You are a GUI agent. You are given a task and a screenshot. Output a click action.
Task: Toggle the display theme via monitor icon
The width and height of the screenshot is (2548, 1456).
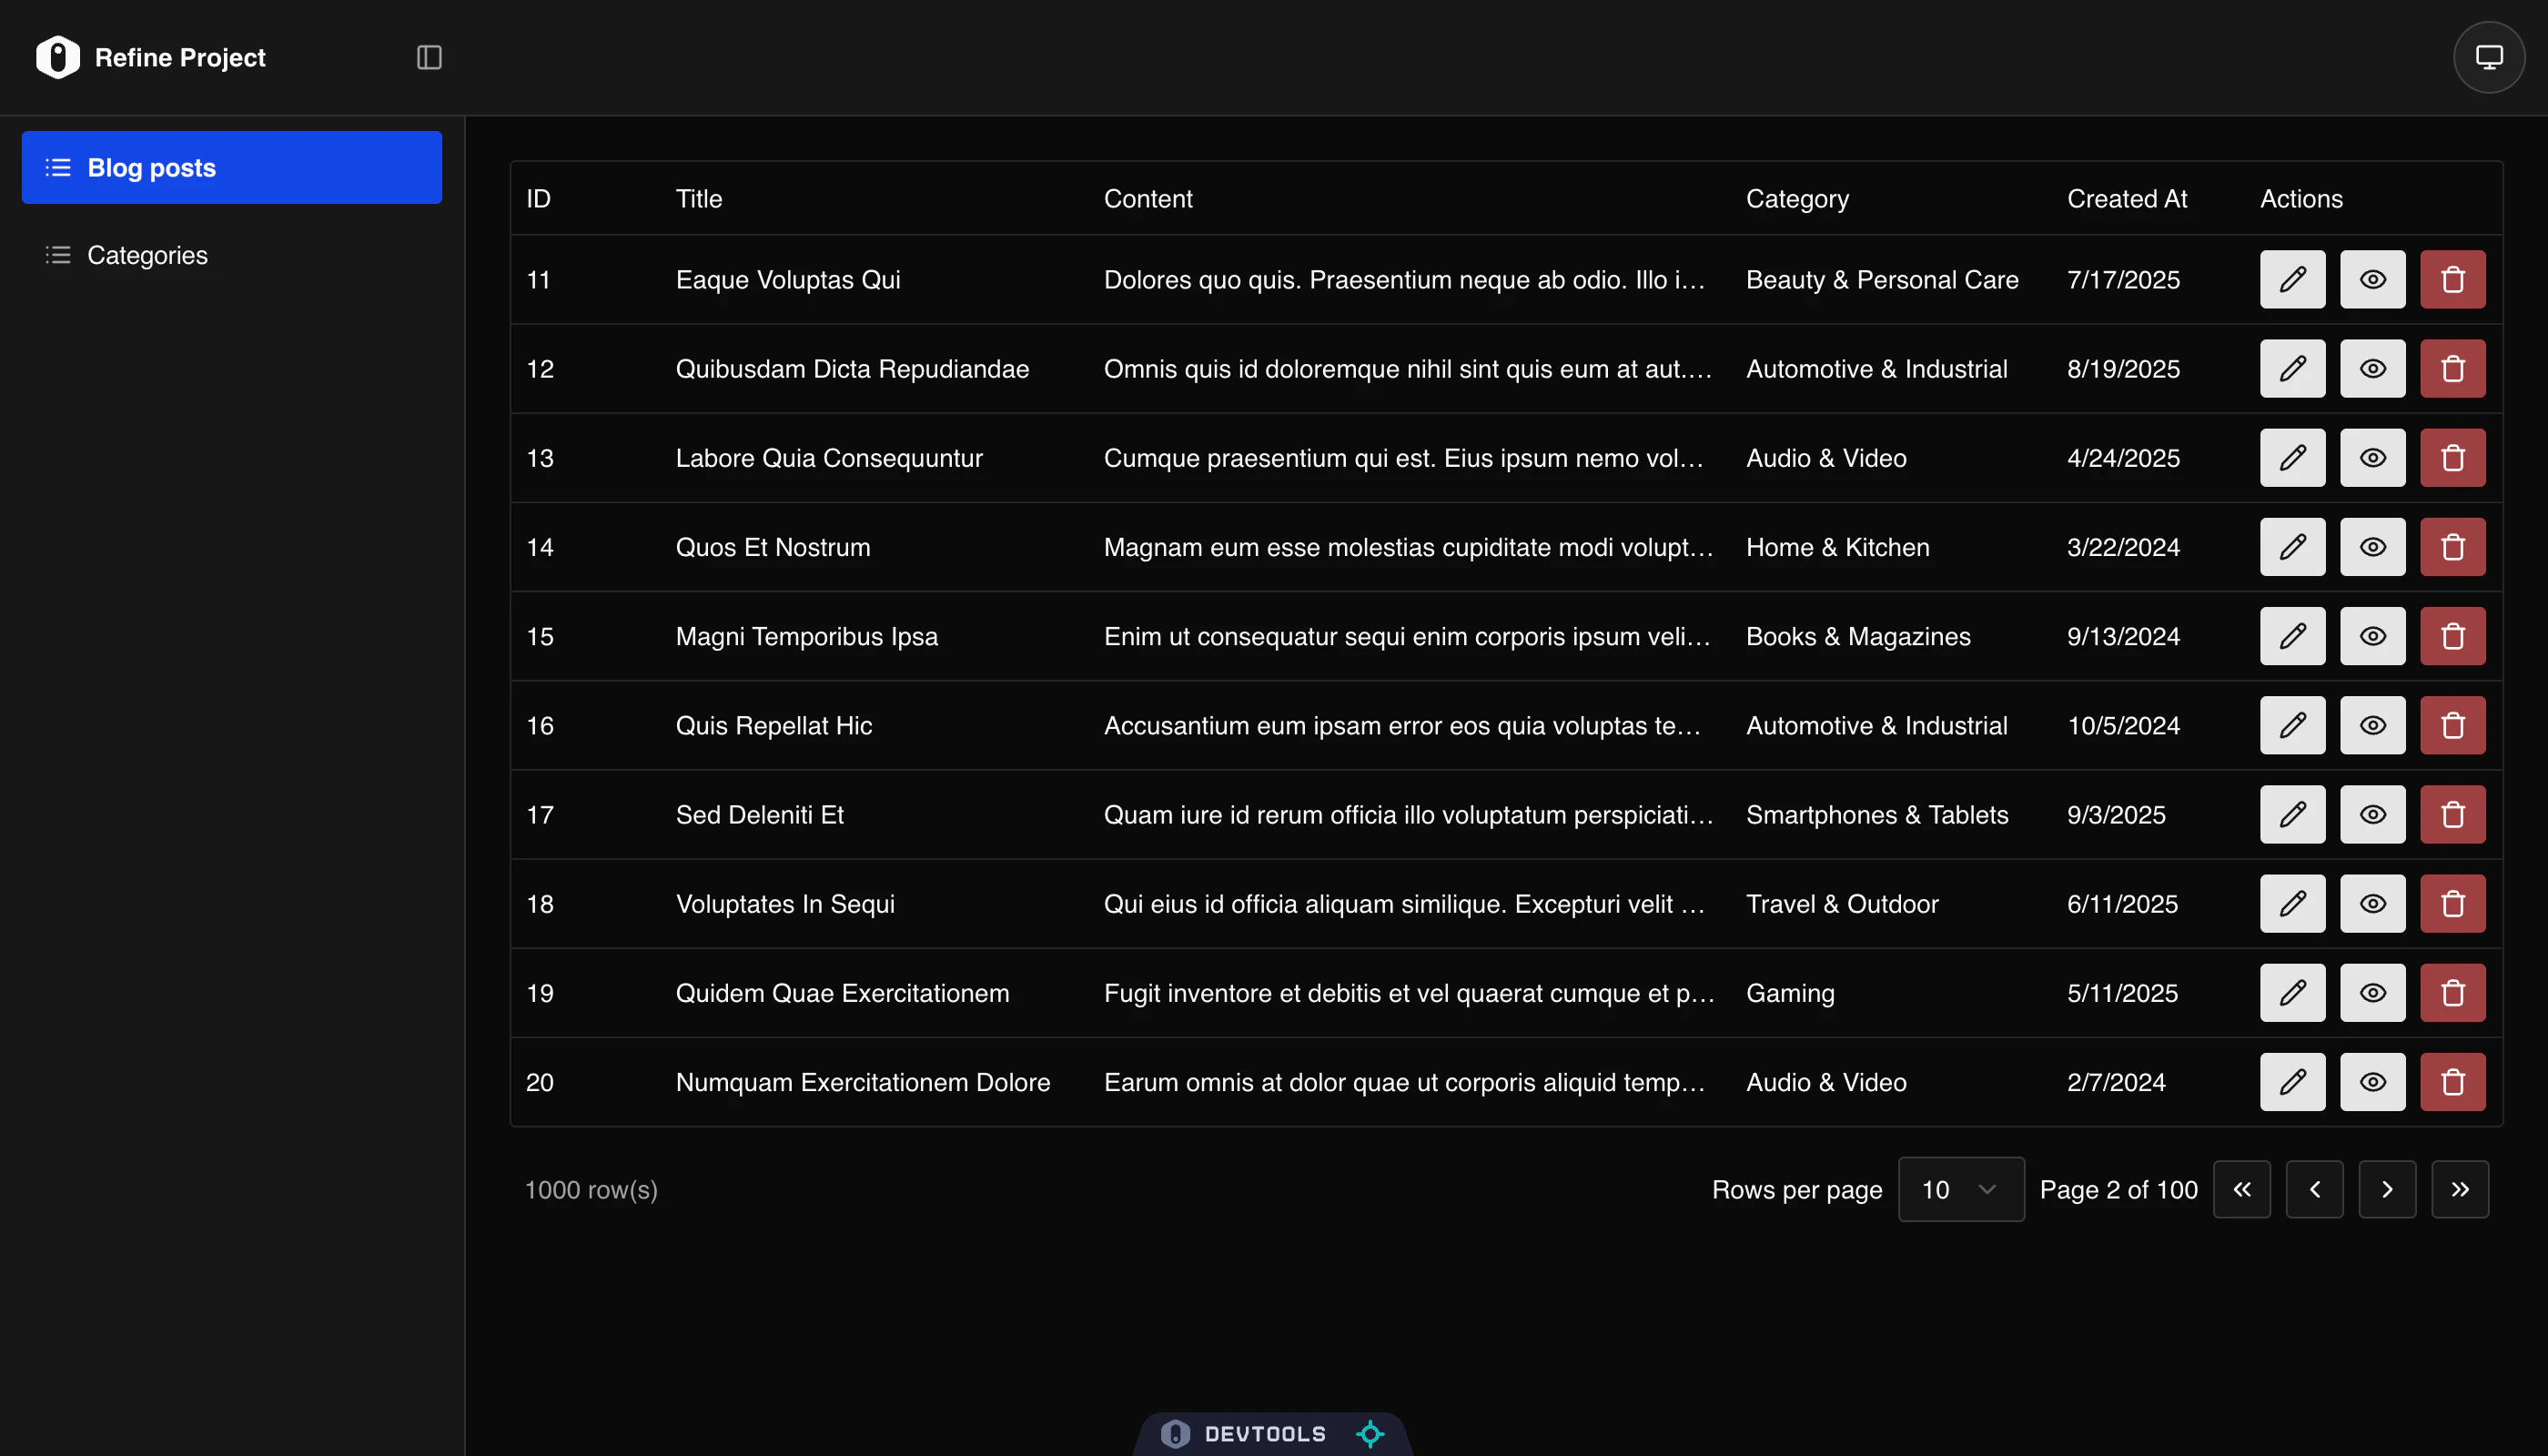2489,57
